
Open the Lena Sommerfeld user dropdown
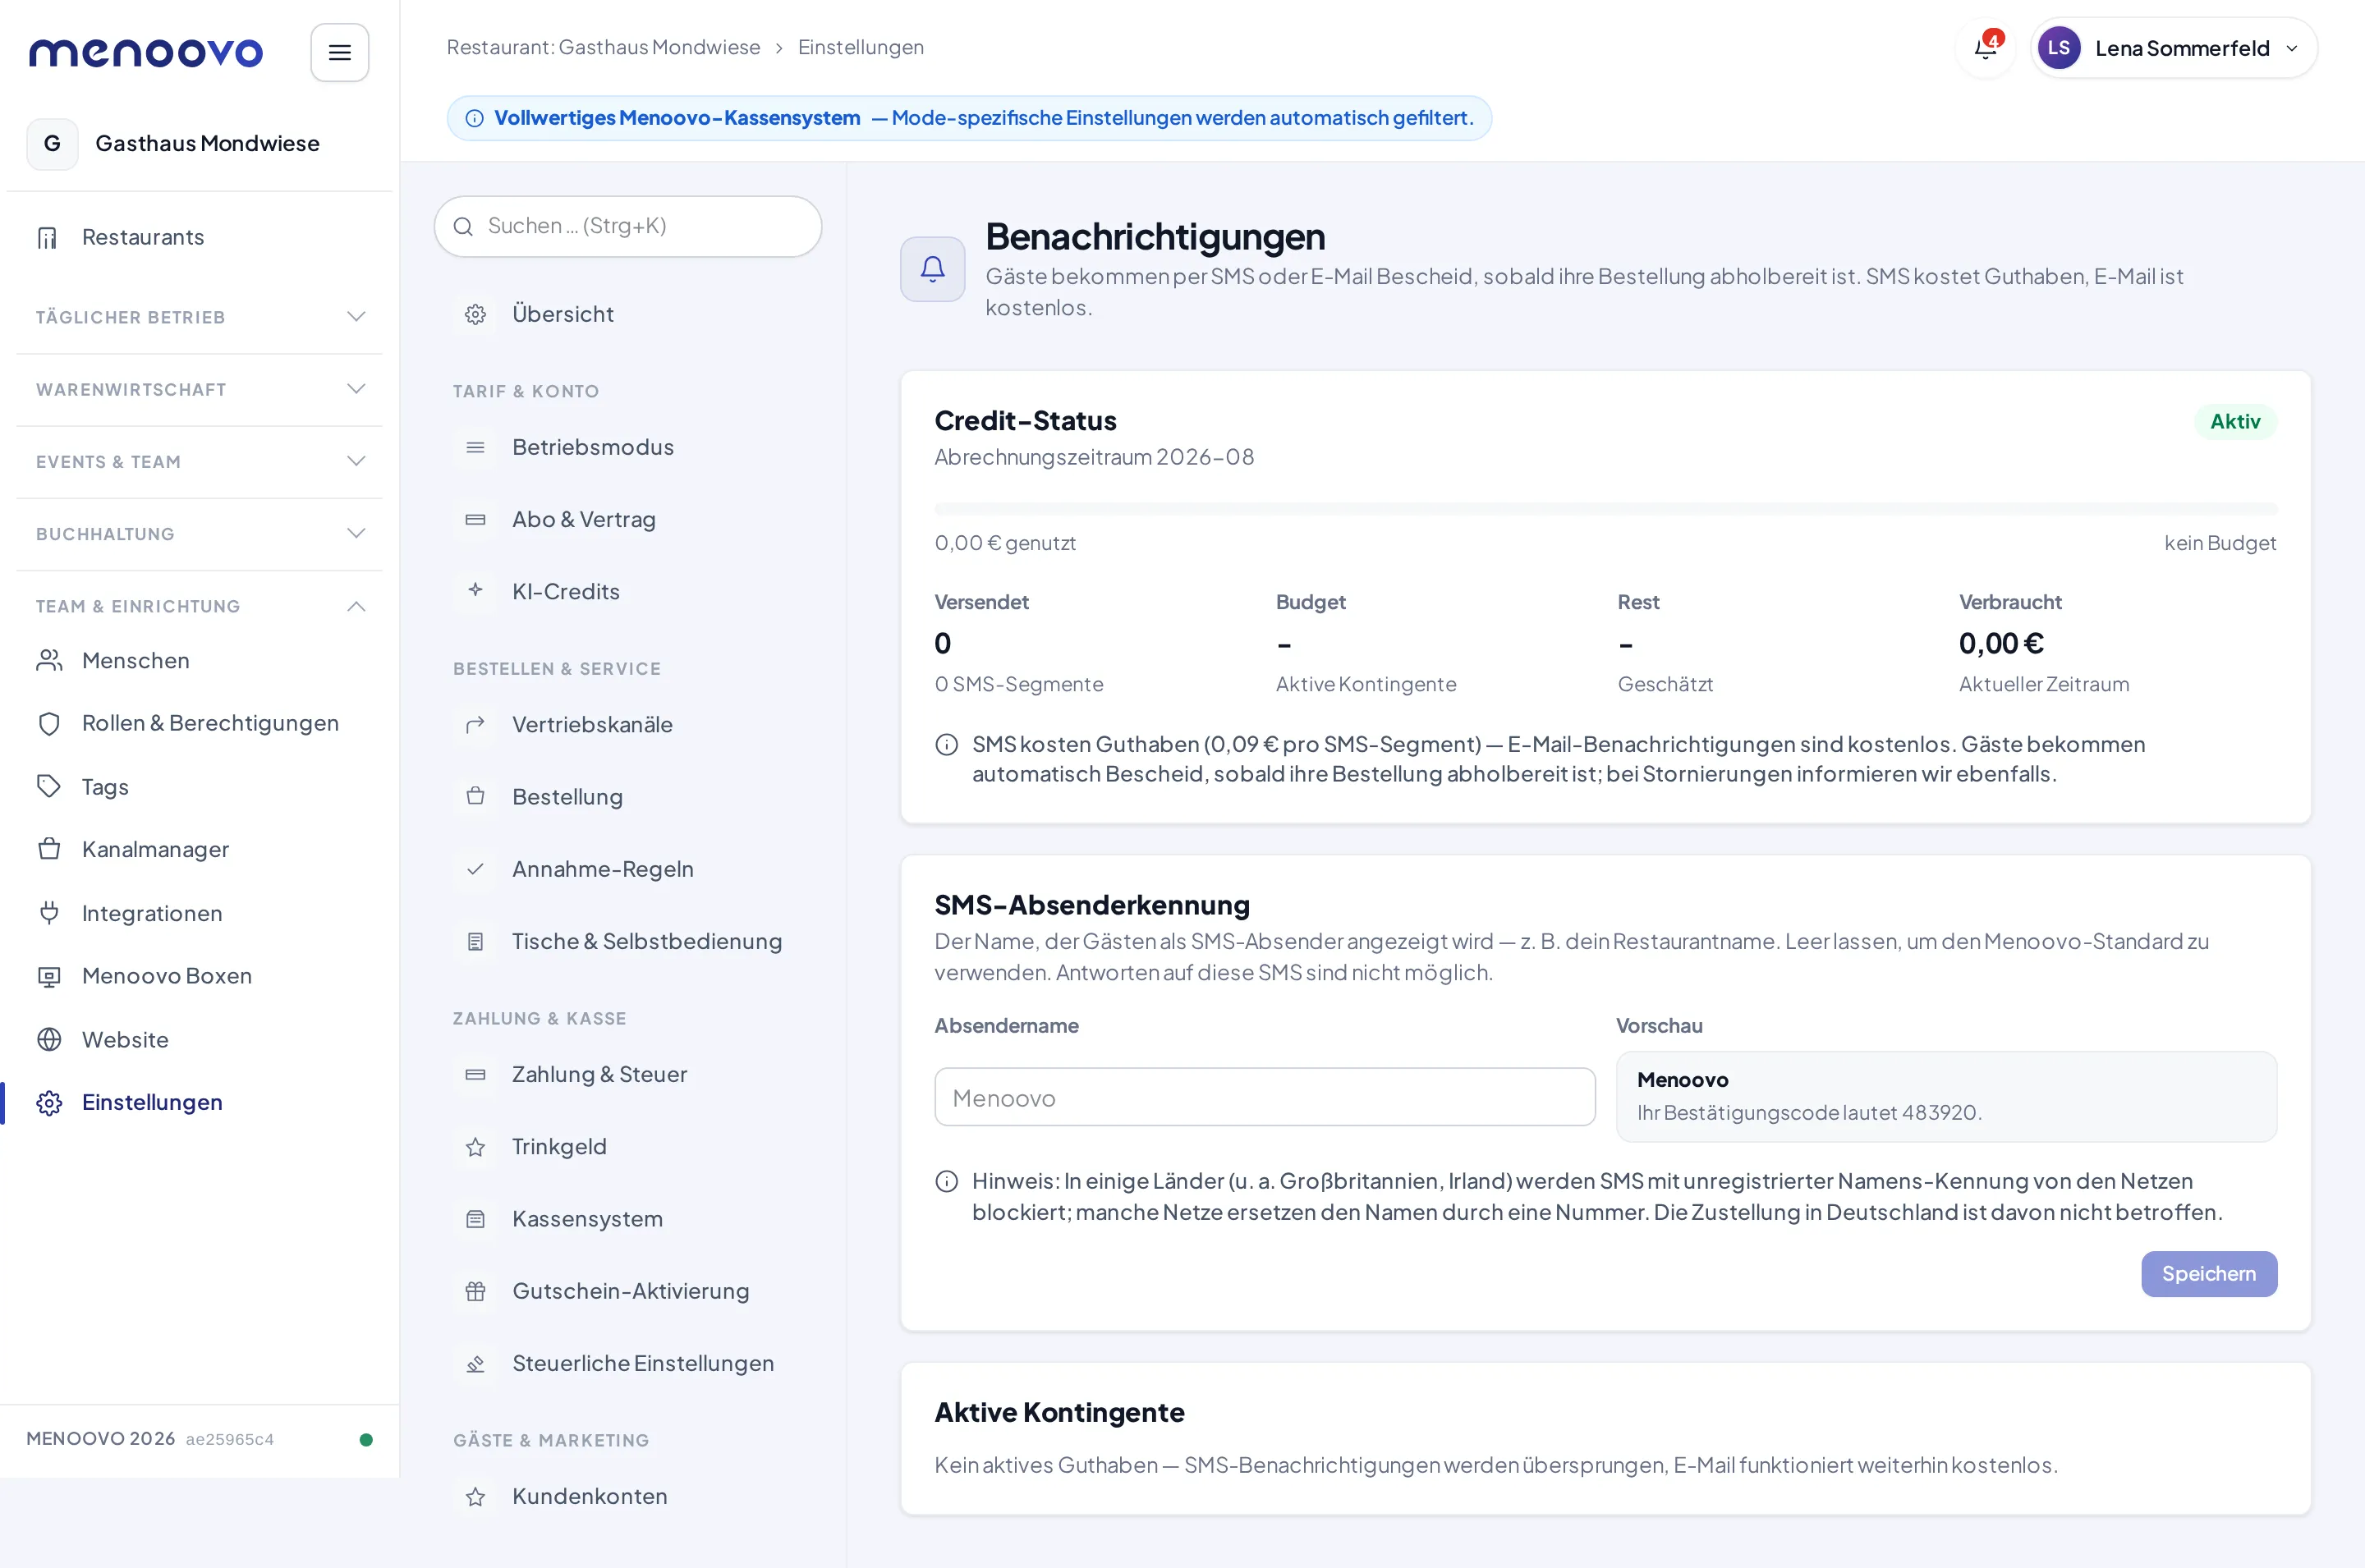point(2174,48)
